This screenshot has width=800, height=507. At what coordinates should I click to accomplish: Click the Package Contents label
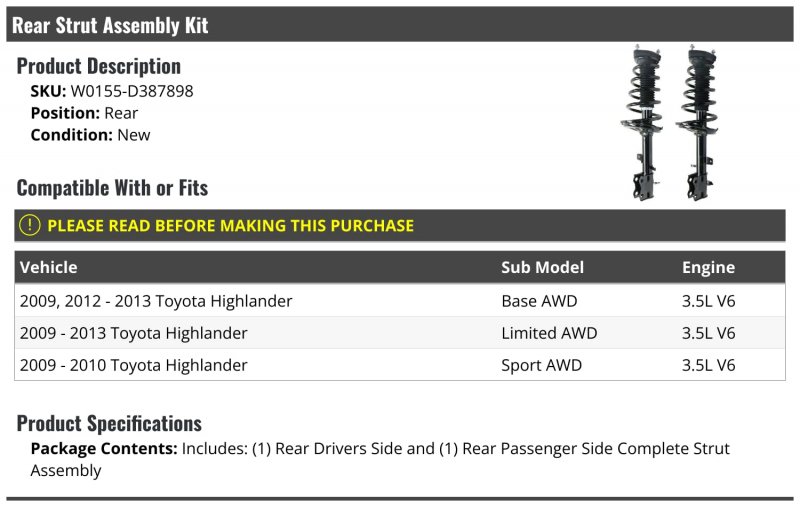(104, 448)
